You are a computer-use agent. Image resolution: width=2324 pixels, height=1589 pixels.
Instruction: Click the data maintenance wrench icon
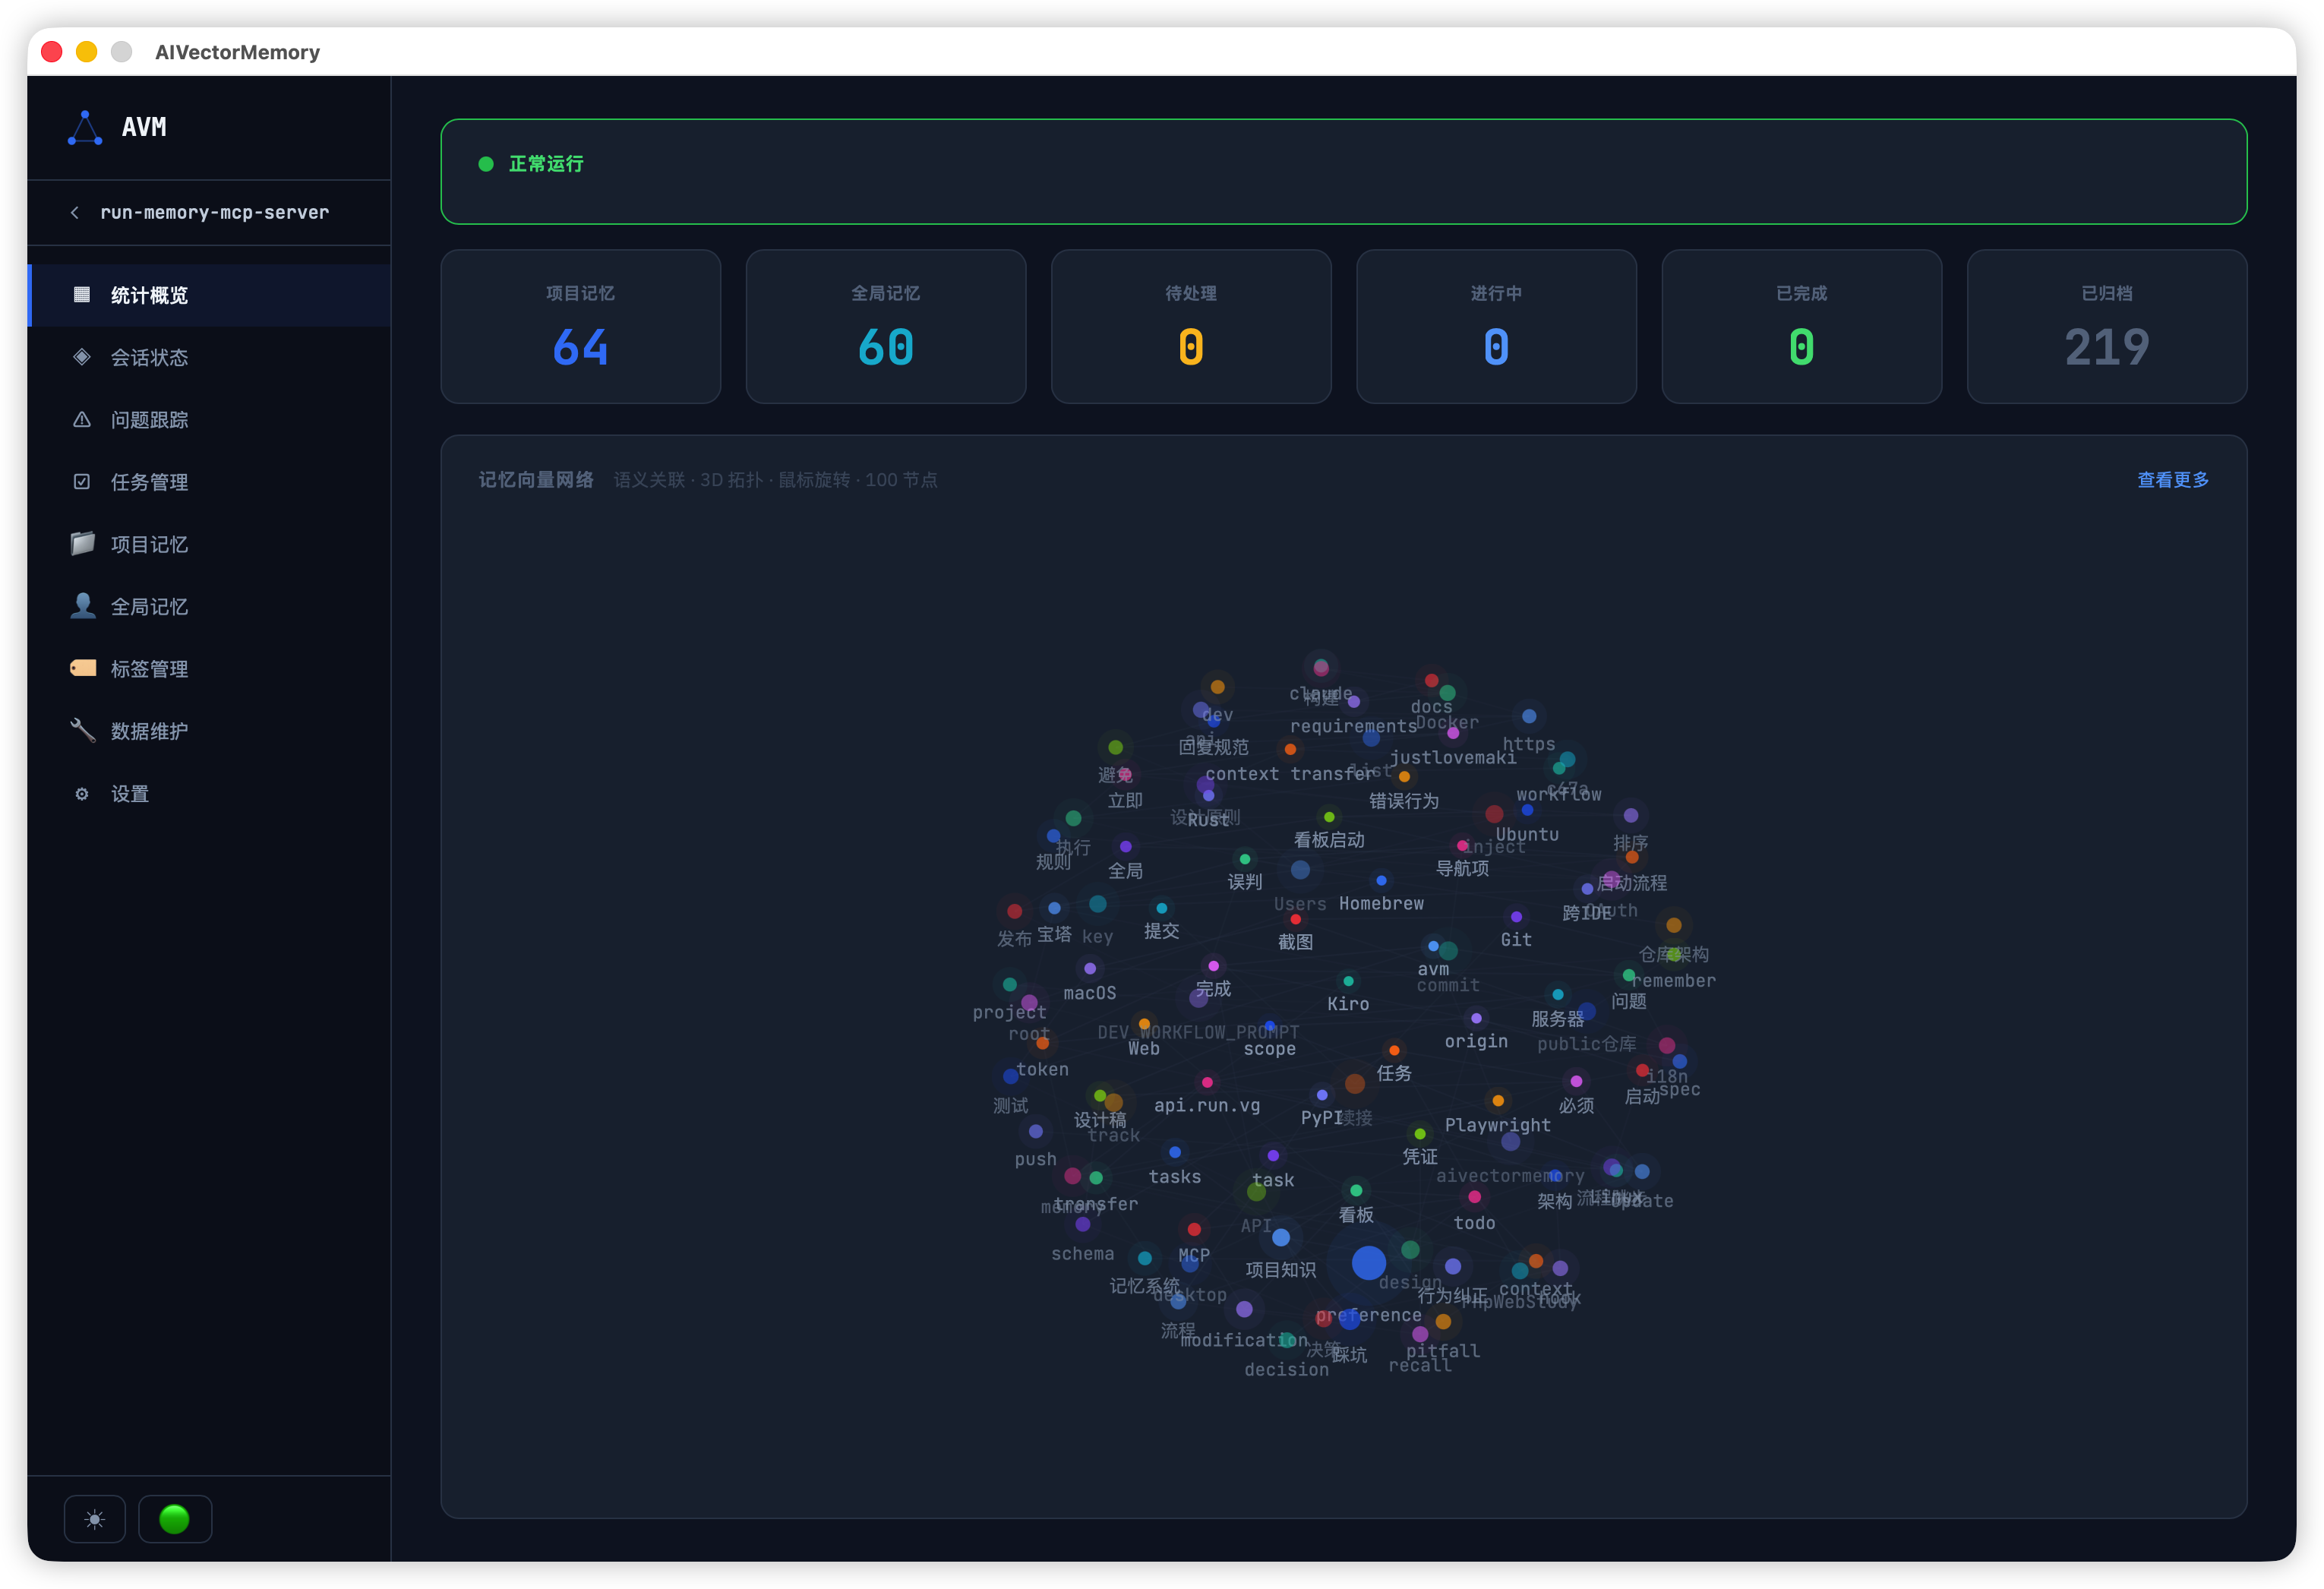(x=82, y=731)
